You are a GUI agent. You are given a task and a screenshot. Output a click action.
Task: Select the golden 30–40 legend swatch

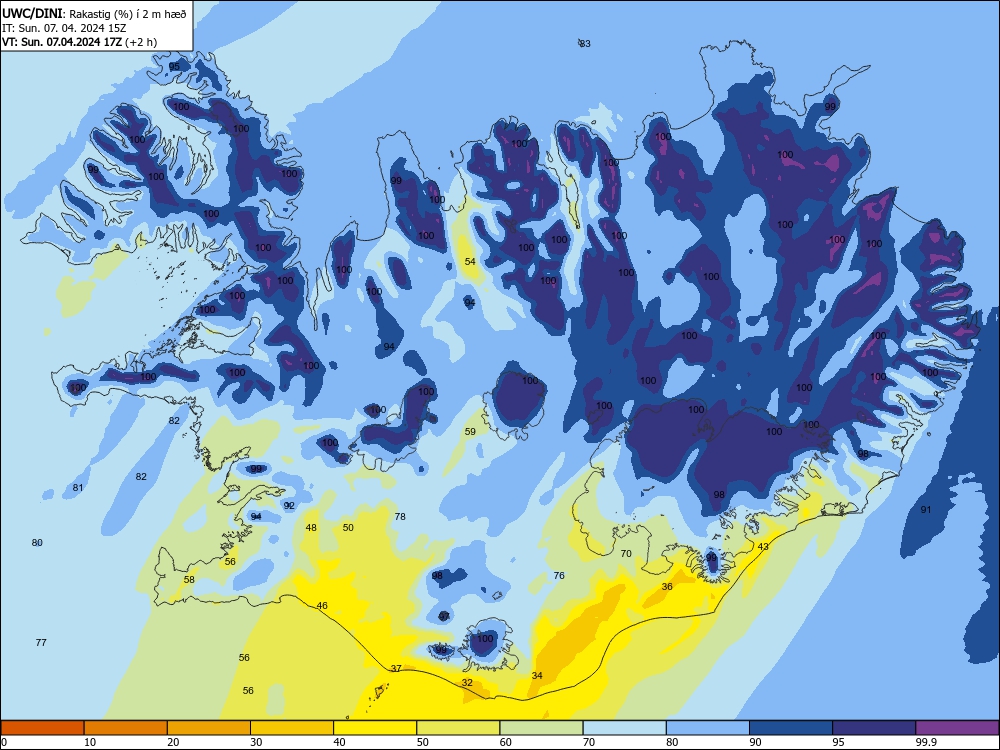(292, 728)
